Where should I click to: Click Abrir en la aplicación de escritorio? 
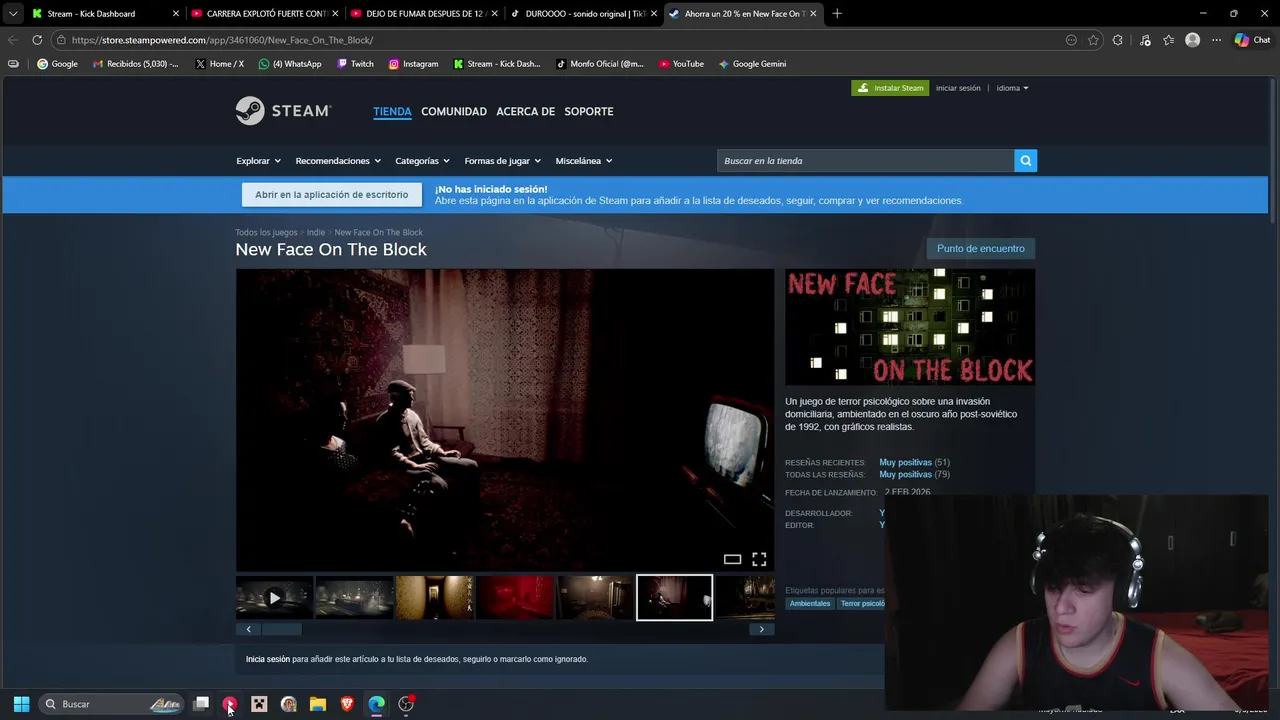pos(331,195)
